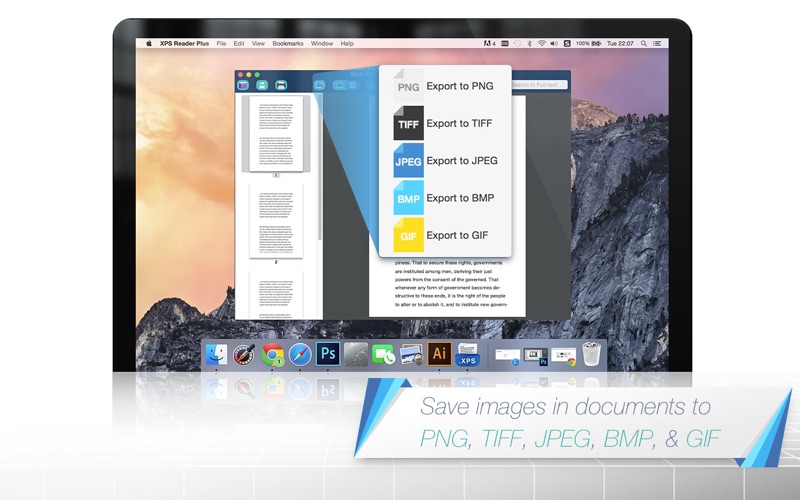800x500 pixels.
Task: Click the Search in Full-text field
Action: 539,85
